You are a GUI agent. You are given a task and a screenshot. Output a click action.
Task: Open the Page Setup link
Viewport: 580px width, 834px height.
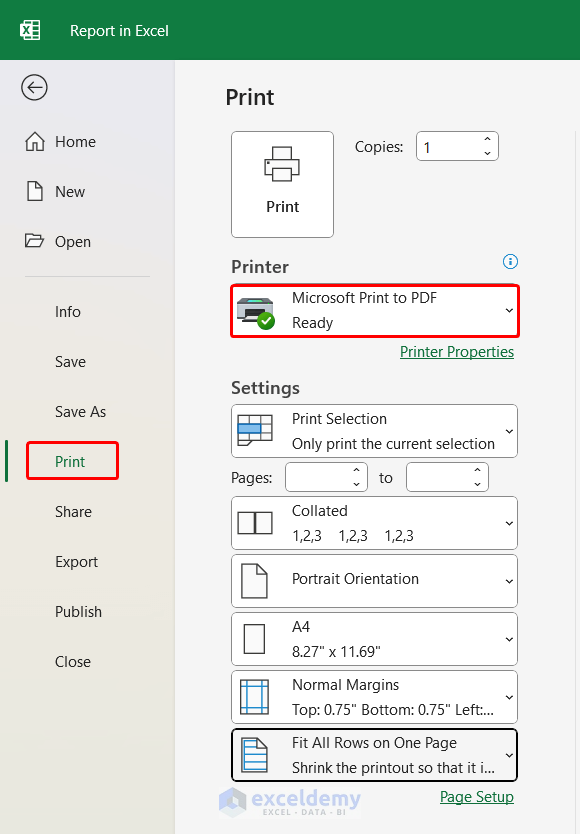click(x=477, y=797)
